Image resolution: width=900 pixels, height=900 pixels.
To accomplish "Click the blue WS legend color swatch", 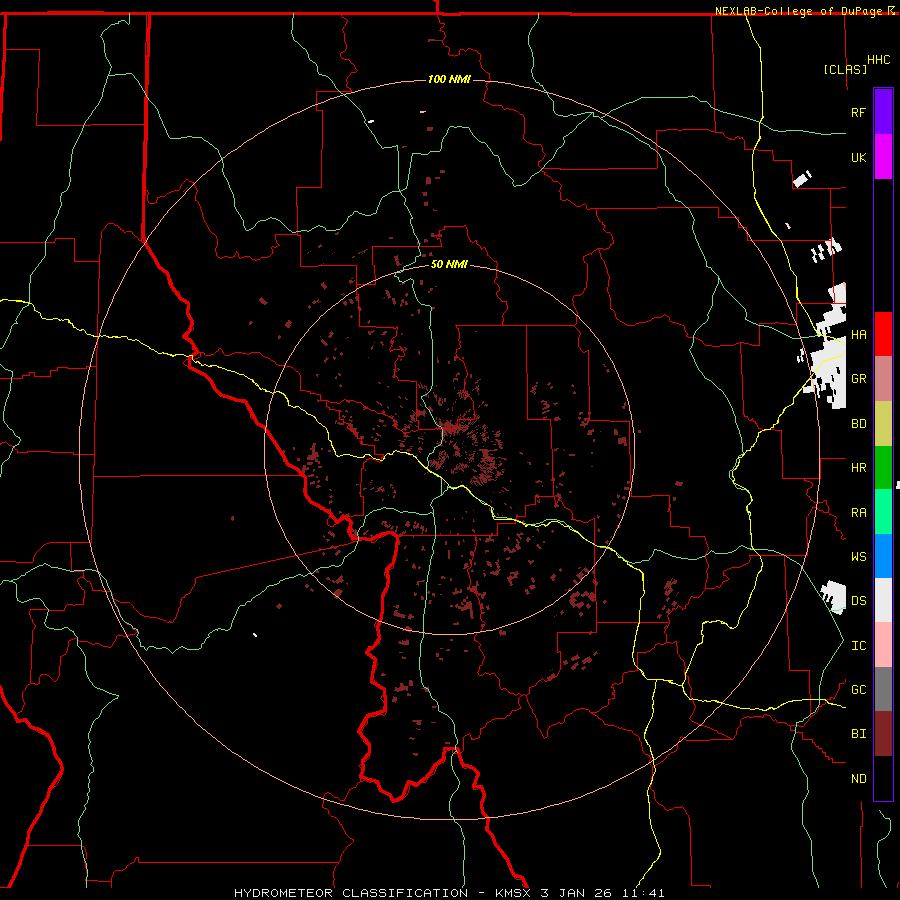I will click(x=883, y=556).
